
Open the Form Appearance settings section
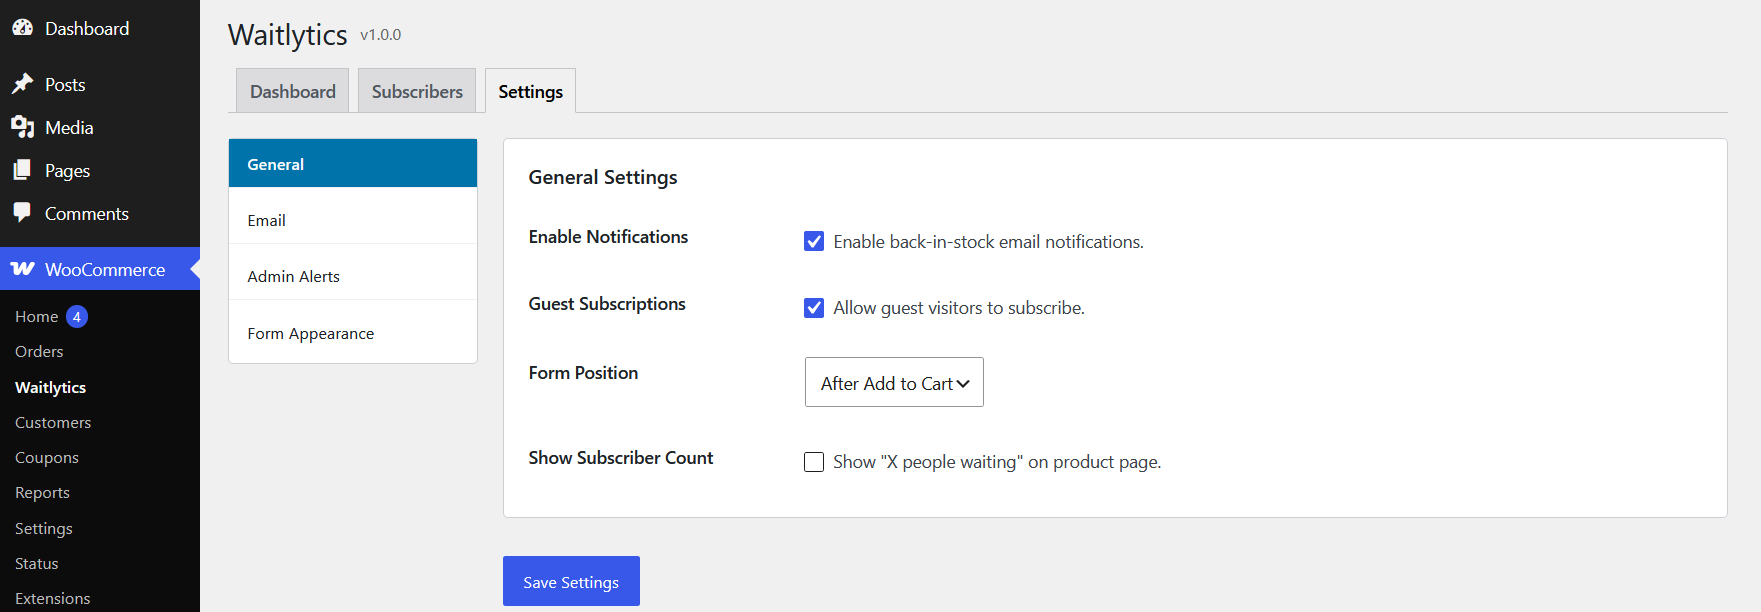pos(353,333)
